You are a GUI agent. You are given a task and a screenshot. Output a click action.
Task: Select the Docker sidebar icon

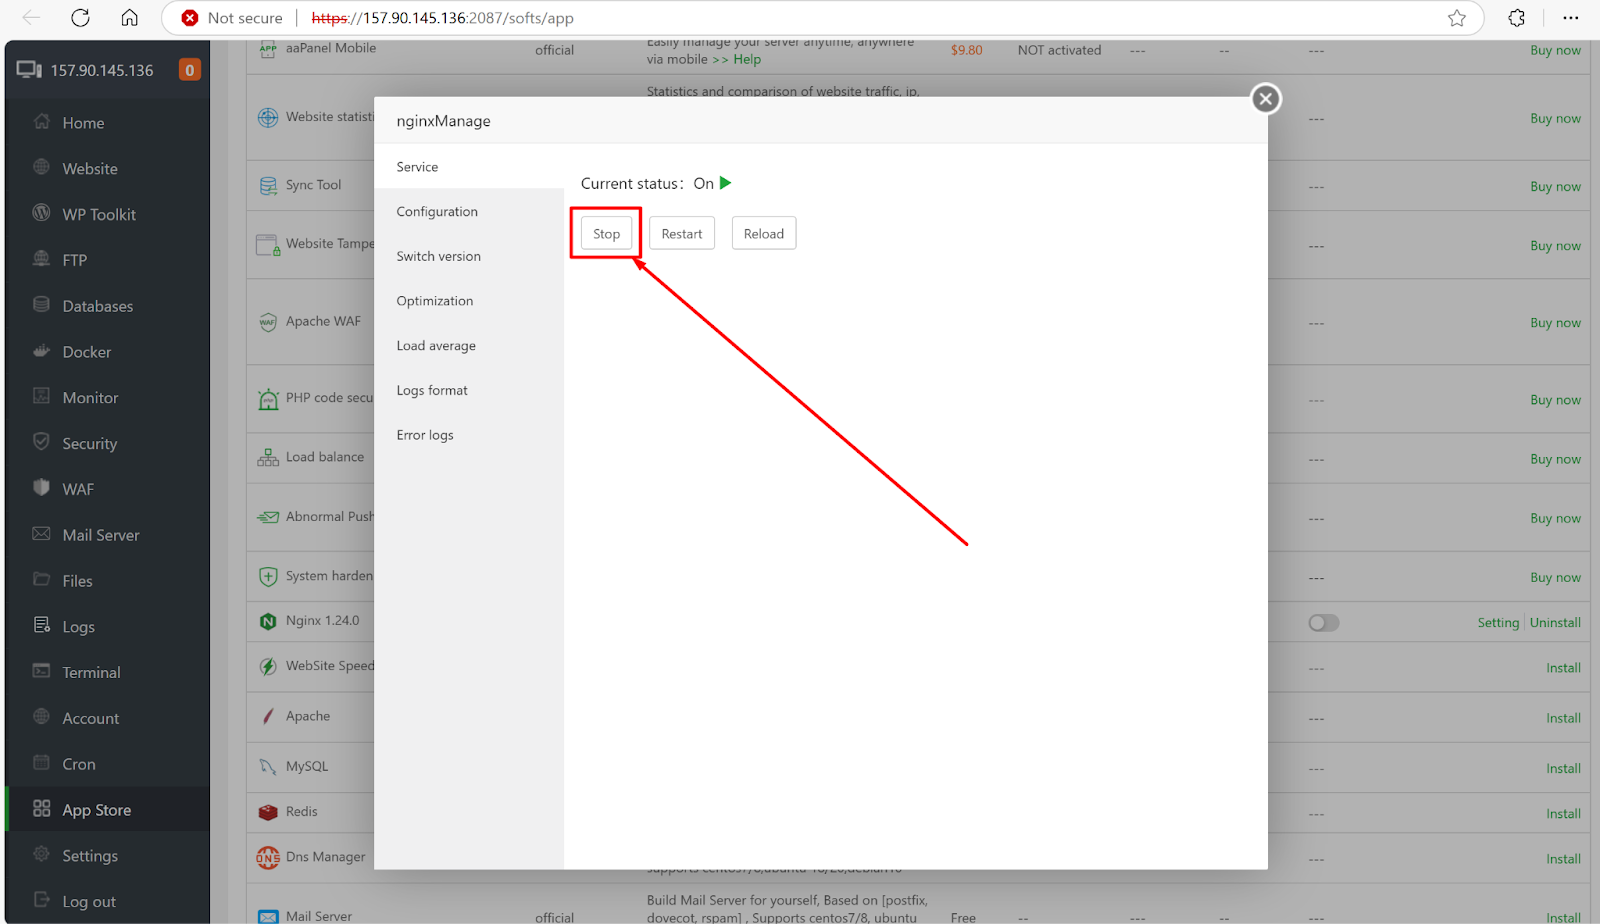point(40,351)
